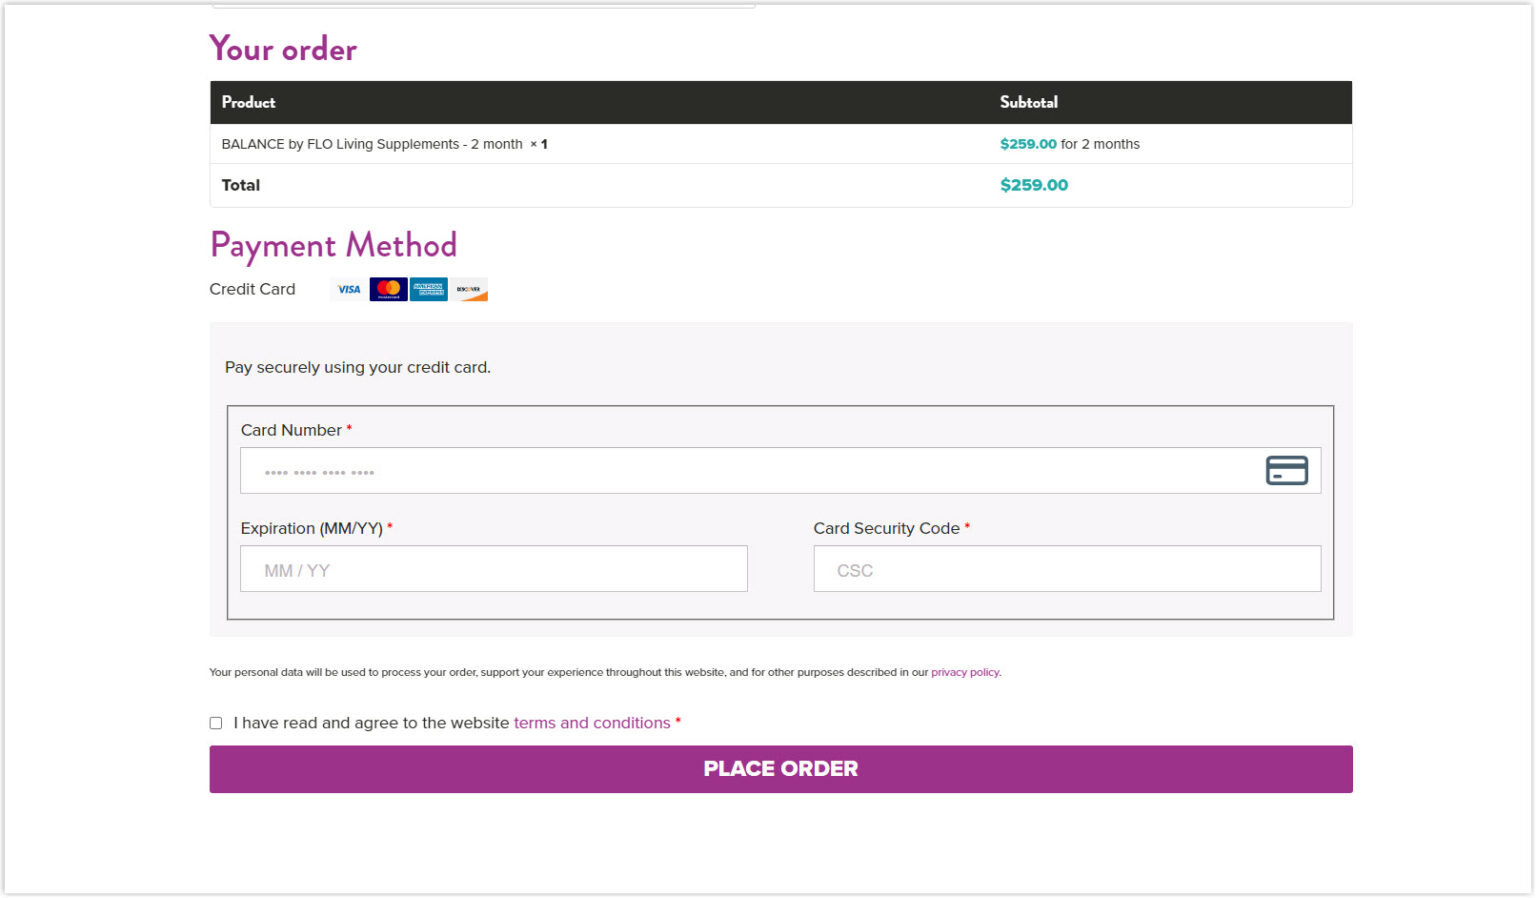The image size is (1536, 898).
Task: Click the Expiration MM/YY field
Action: click(493, 568)
